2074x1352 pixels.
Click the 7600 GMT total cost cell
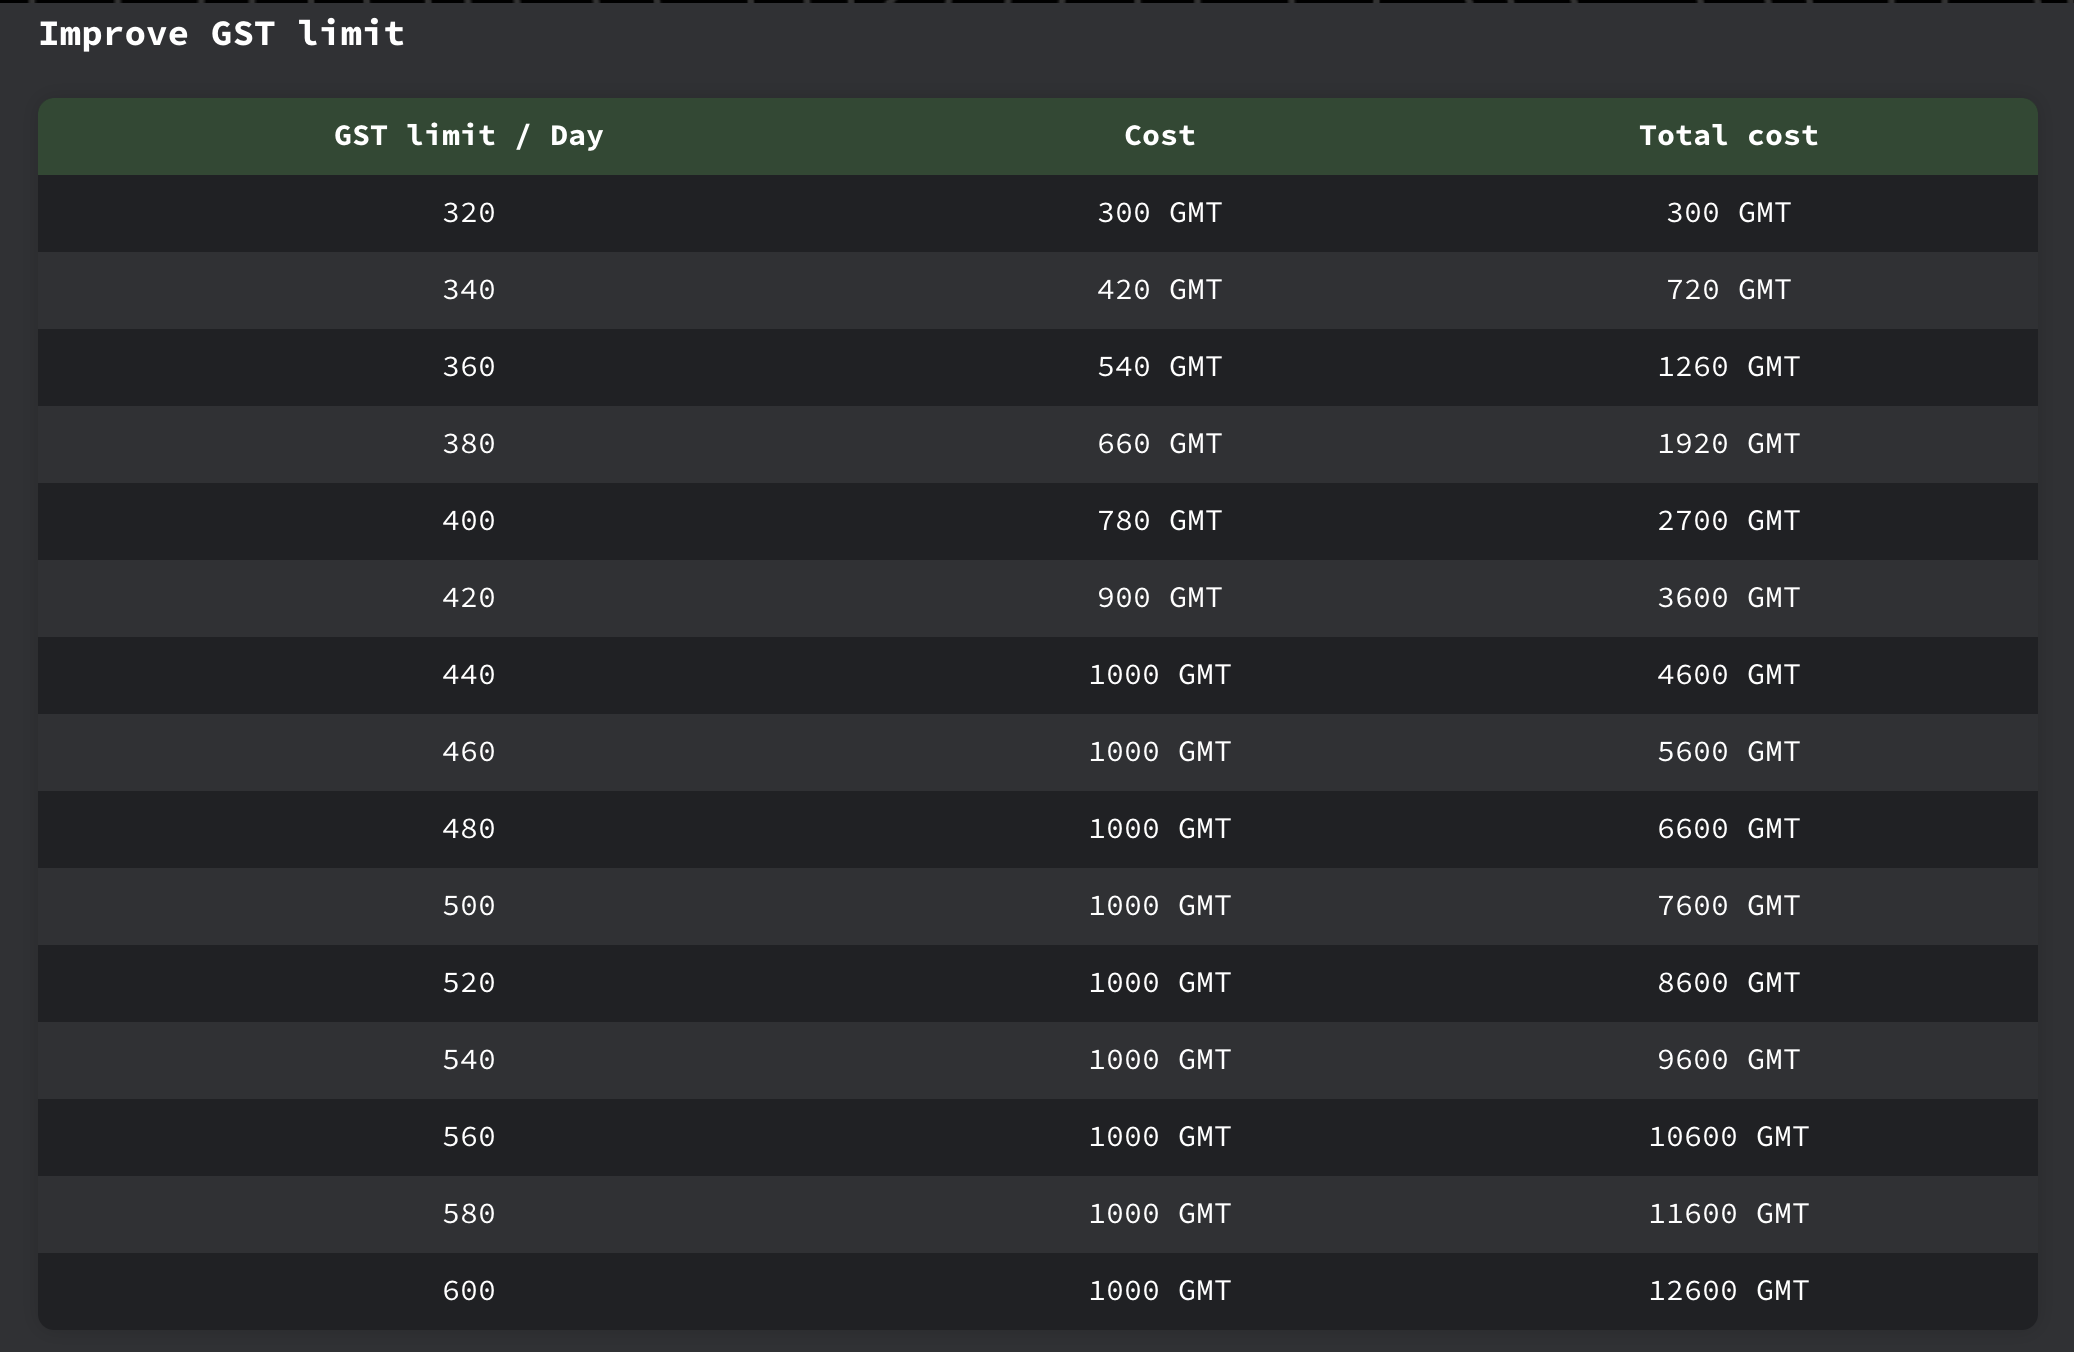1728,906
